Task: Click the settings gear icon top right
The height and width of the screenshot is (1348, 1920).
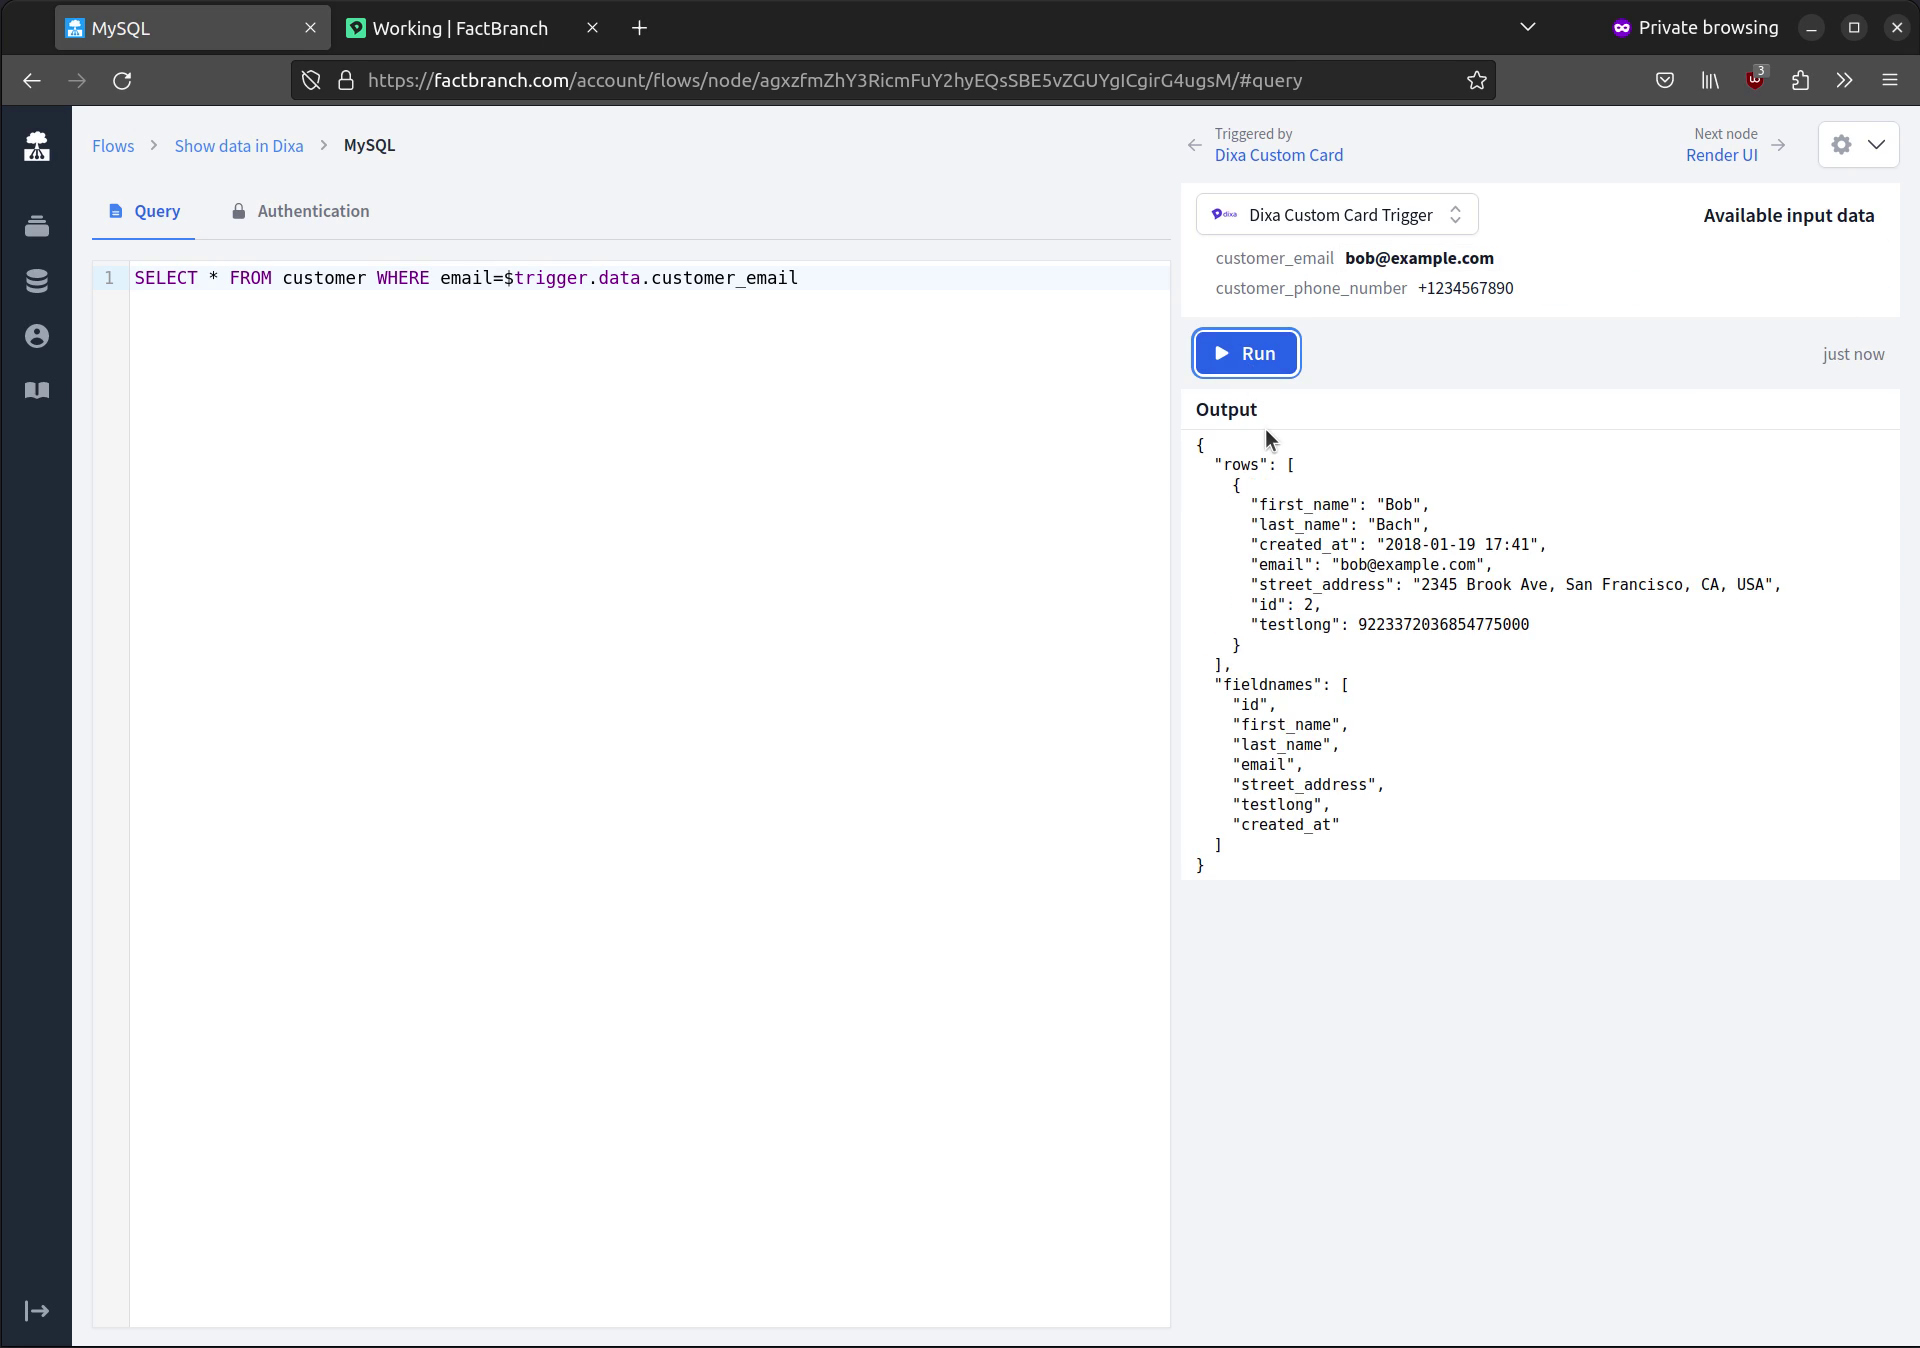Action: tap(1843, 144)
